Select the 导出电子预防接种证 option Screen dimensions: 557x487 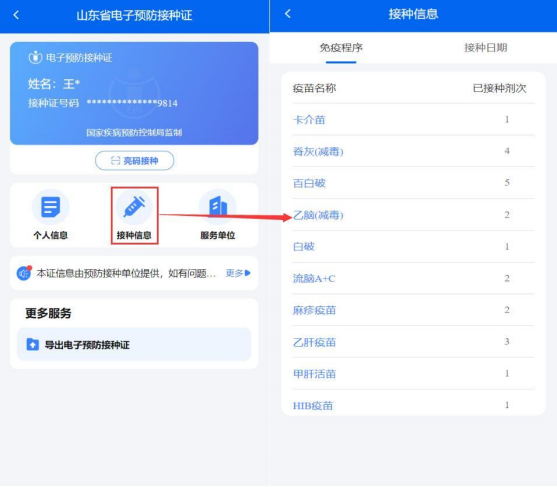coord(134,344)
